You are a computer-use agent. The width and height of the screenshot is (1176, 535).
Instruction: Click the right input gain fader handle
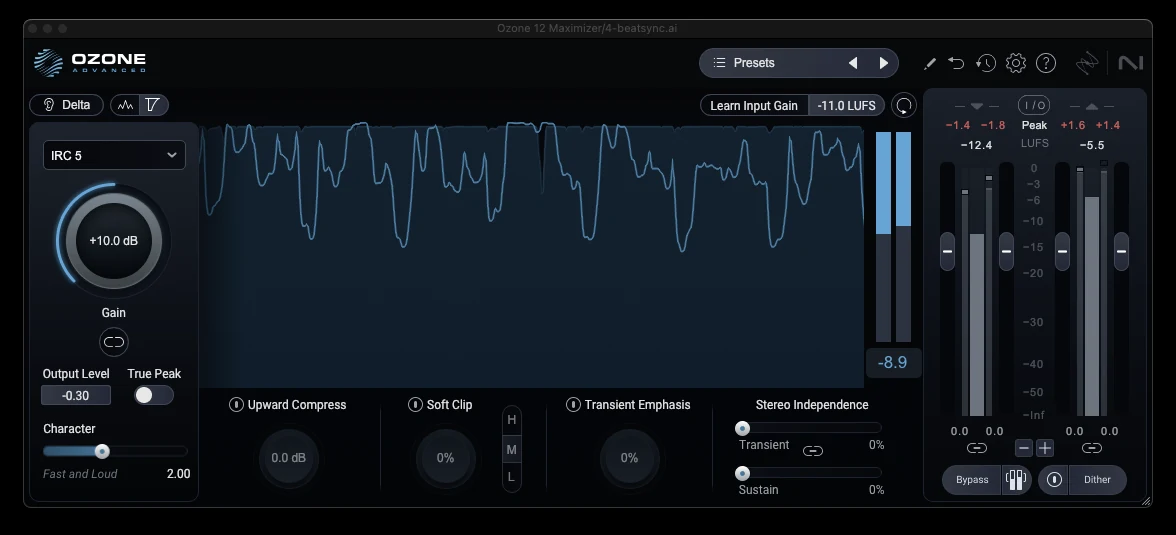1006,251
